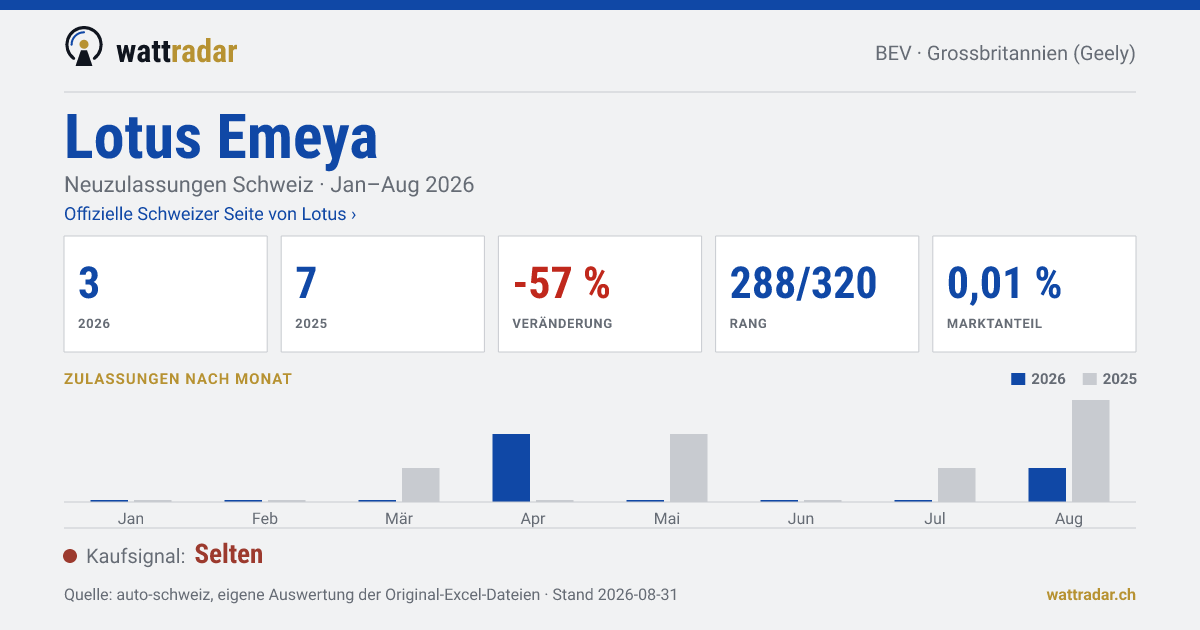Click the Lotus Emeya title

221,137
